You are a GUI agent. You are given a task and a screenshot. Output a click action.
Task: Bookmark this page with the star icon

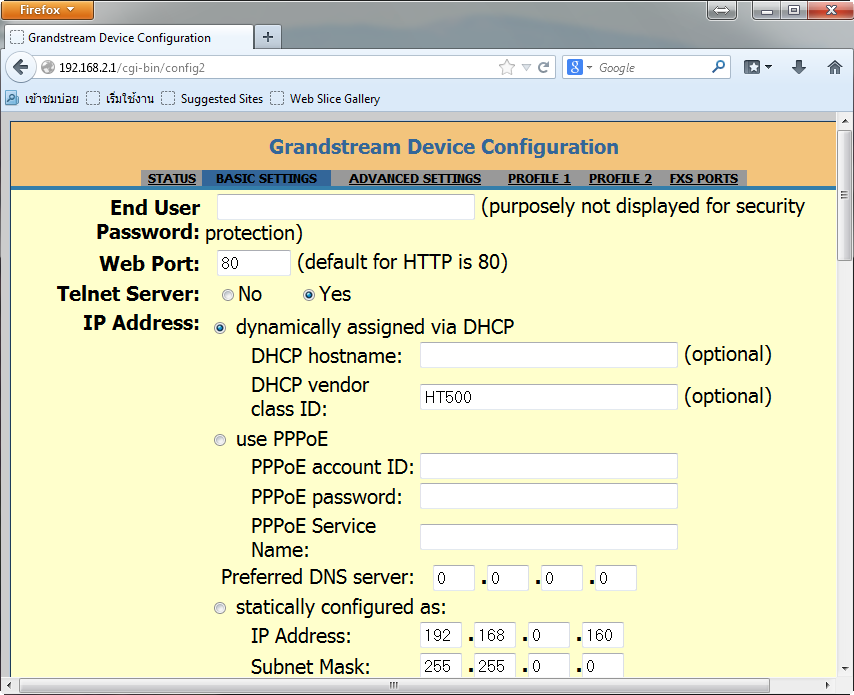507,68
